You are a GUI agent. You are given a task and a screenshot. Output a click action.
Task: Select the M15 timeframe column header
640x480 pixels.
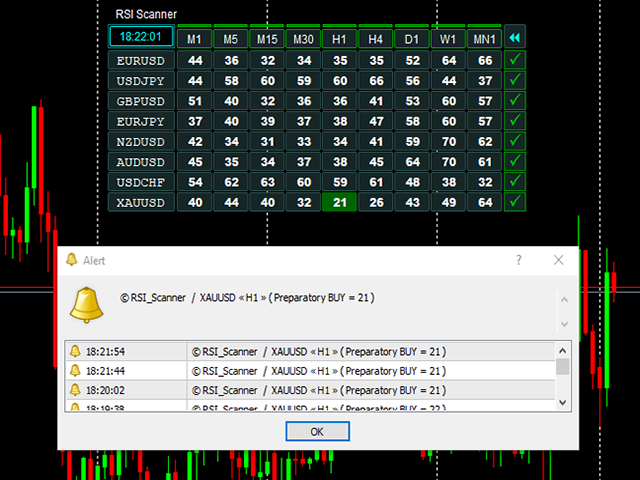[x=267, y=38]
